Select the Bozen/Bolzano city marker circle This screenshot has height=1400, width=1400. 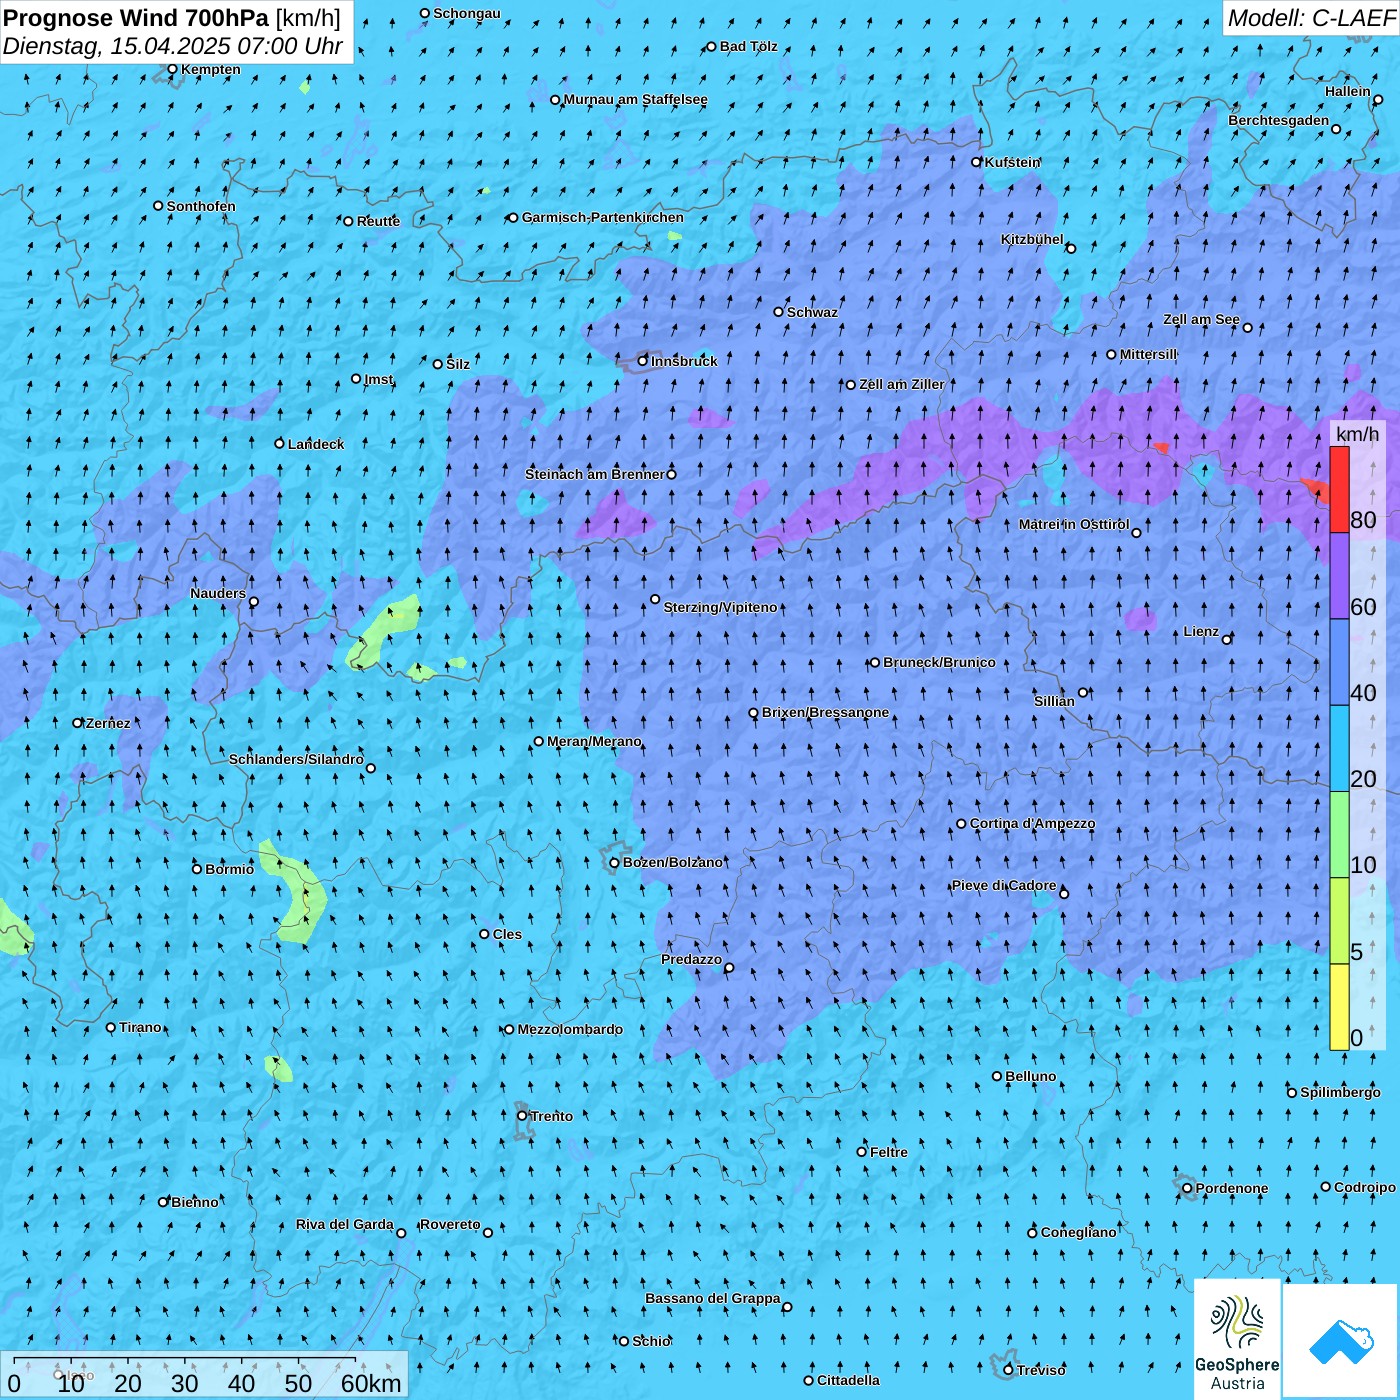615,863
